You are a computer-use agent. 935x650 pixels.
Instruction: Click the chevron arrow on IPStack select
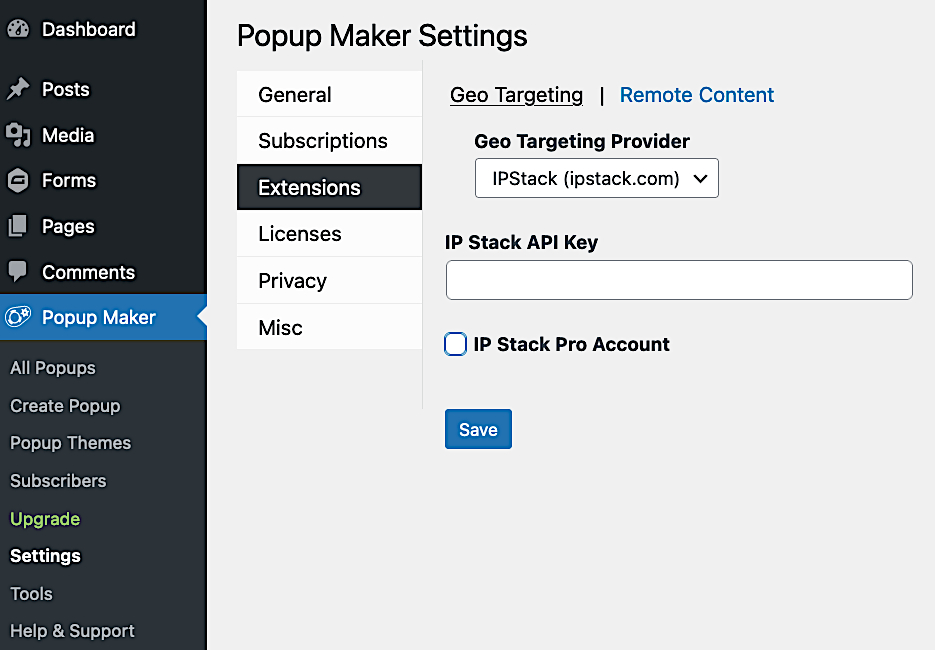[x=701, y=178]
